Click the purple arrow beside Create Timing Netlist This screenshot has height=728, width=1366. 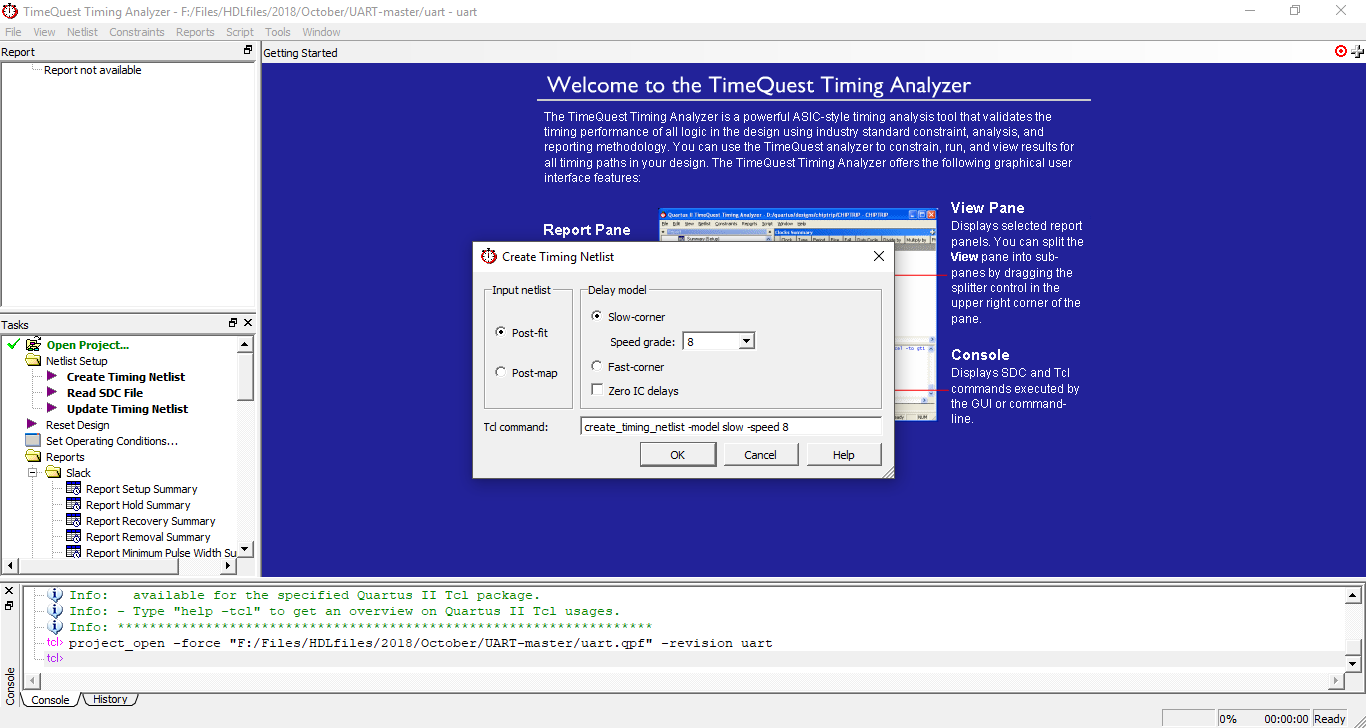(x=53, y=377)
